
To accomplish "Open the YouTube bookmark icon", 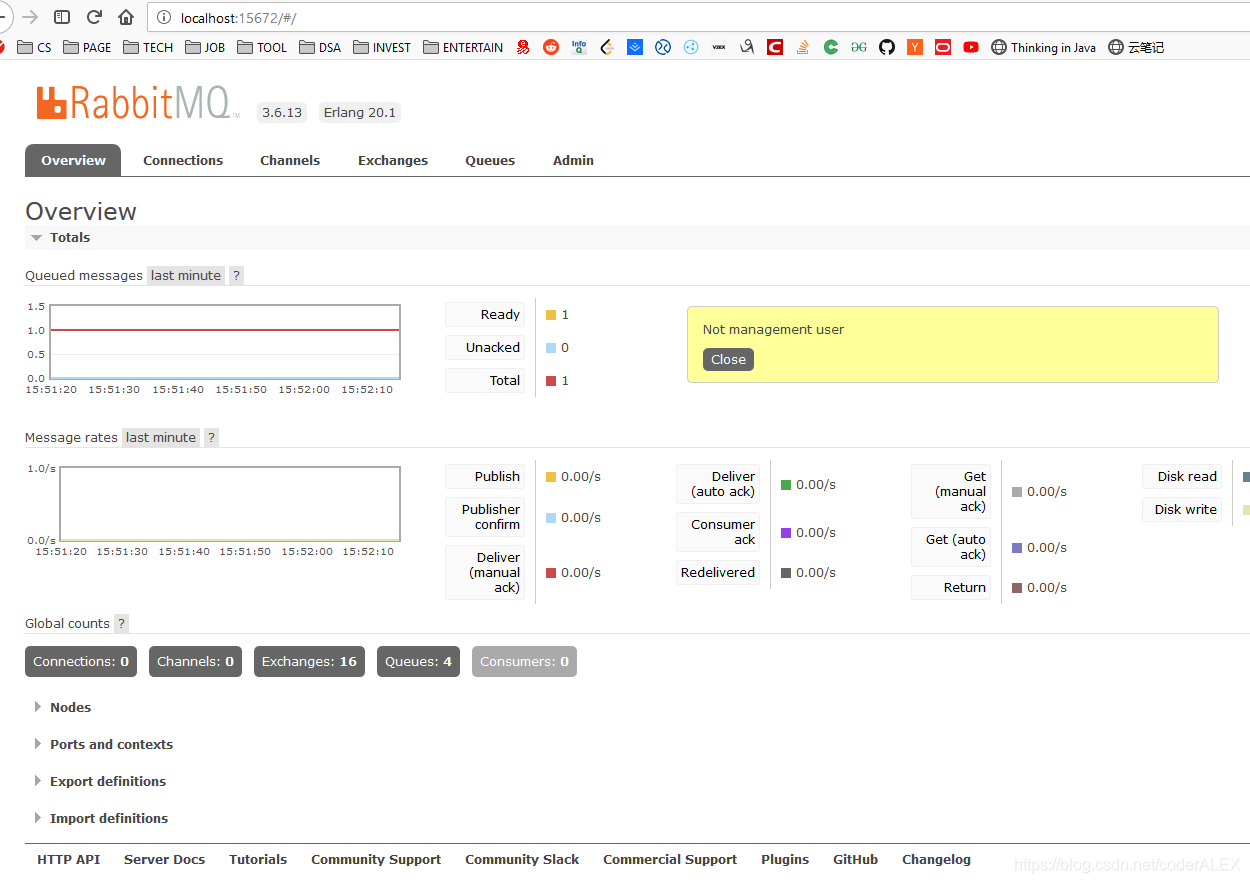I will coord(971,47).
